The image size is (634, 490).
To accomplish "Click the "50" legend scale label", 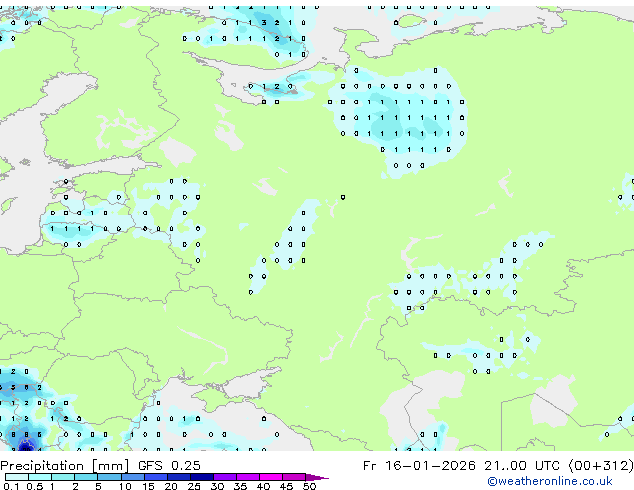I will [309, 486].
